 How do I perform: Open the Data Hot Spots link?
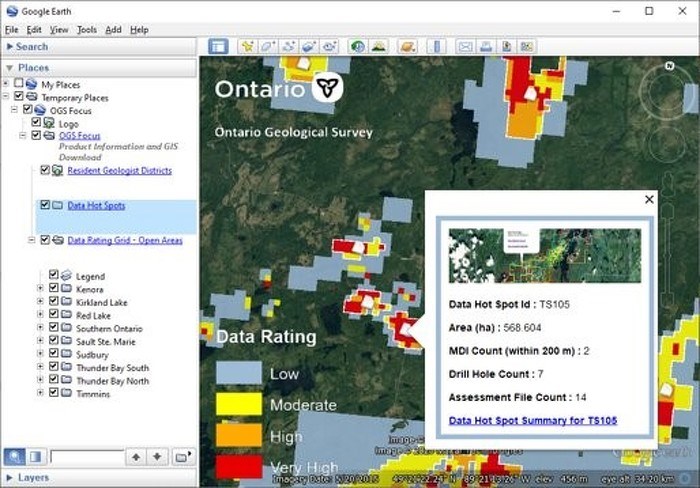click(x=96, y=205)
